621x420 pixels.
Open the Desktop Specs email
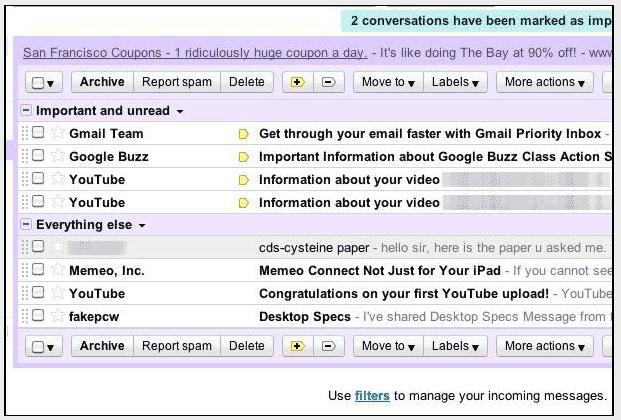click(x=305, y=316)
